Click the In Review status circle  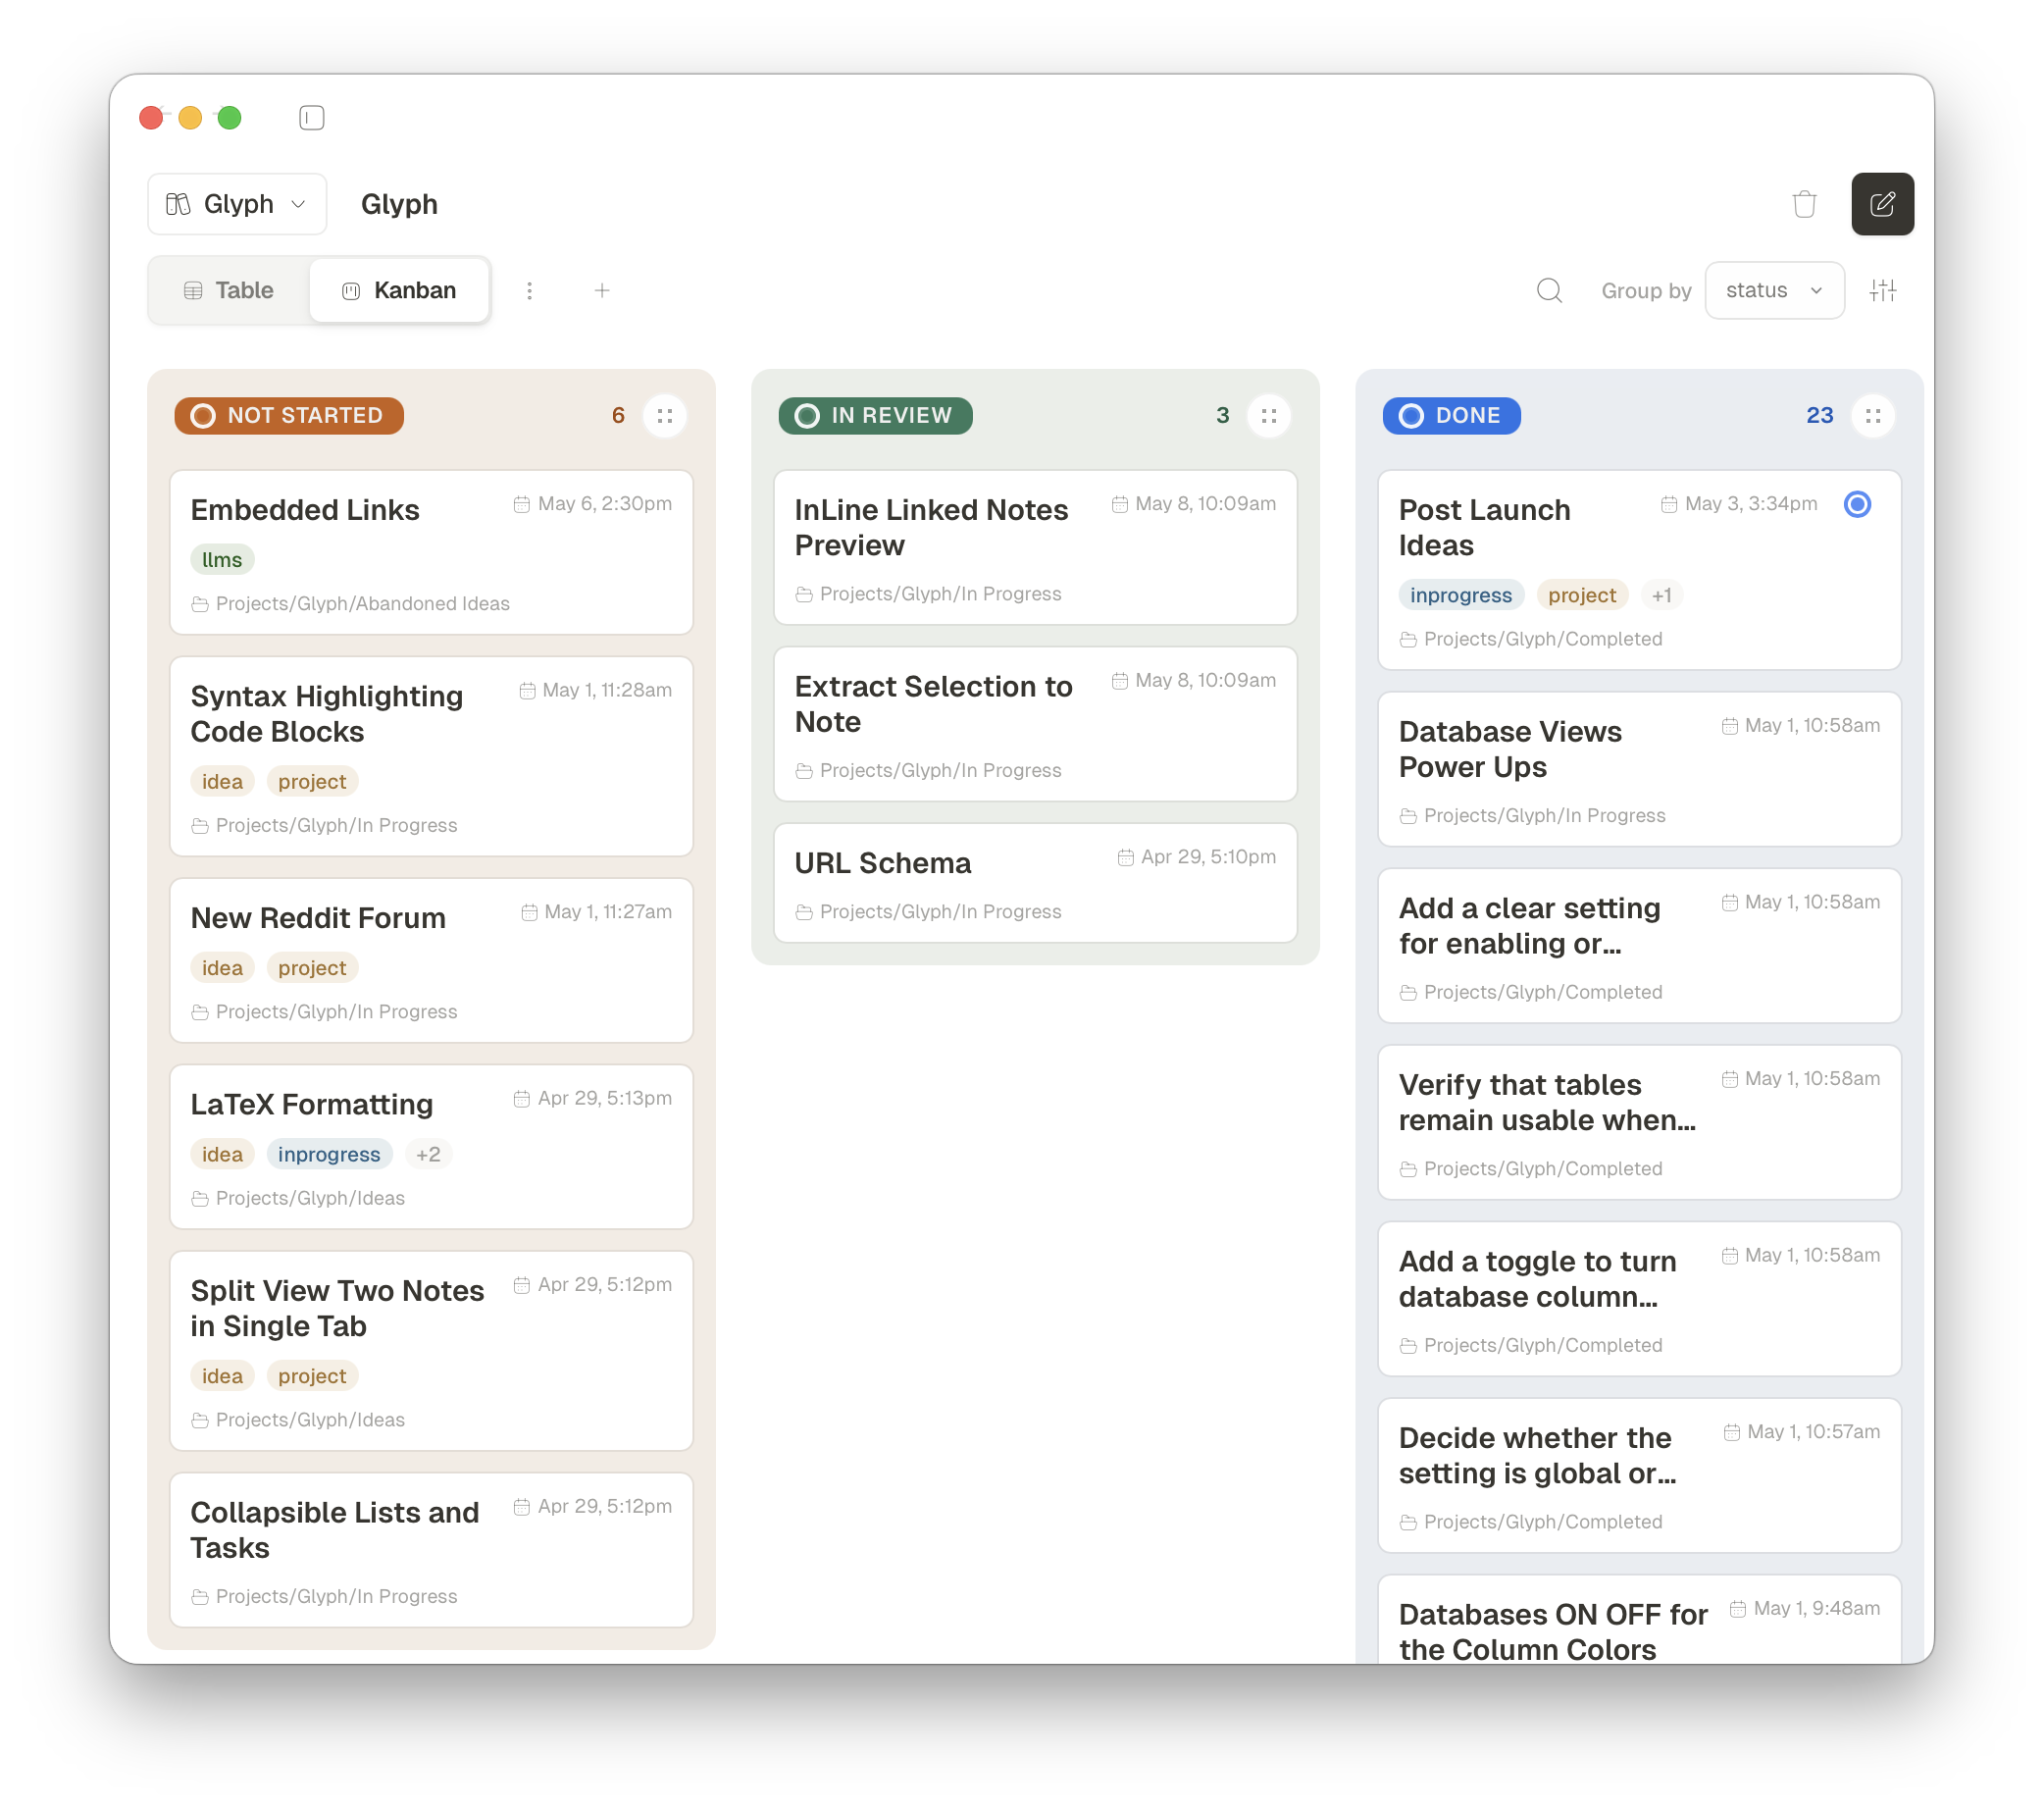(807, 416)
